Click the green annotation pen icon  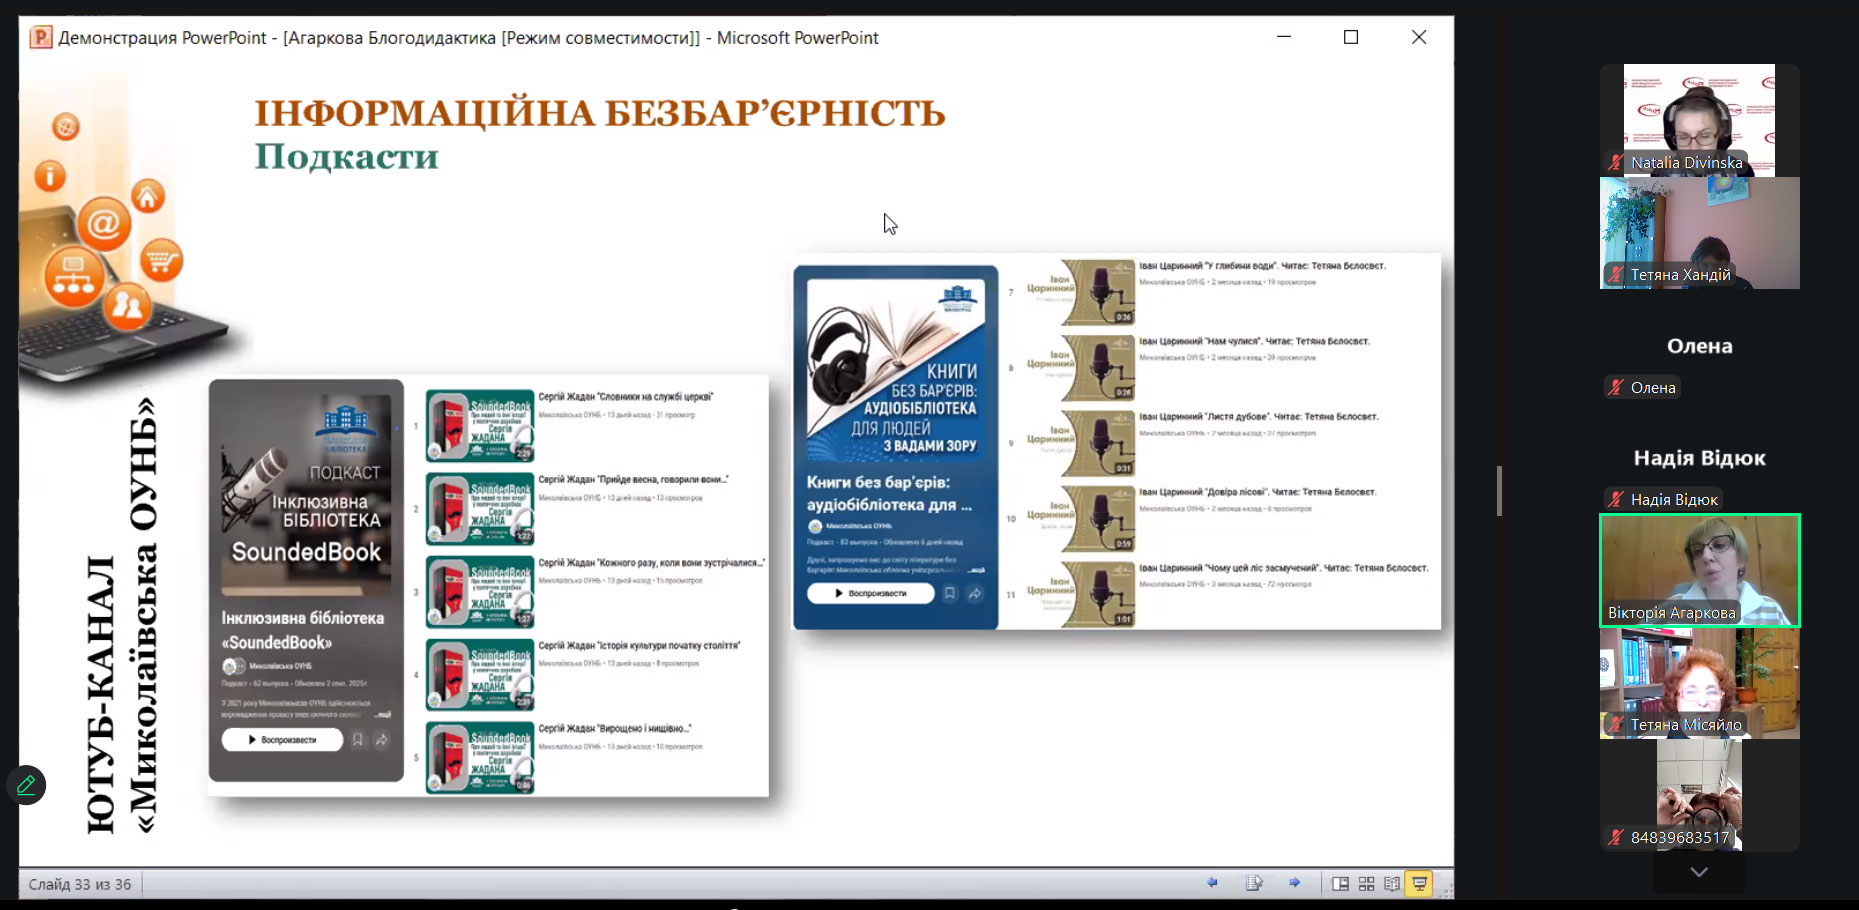coord(26,786)
